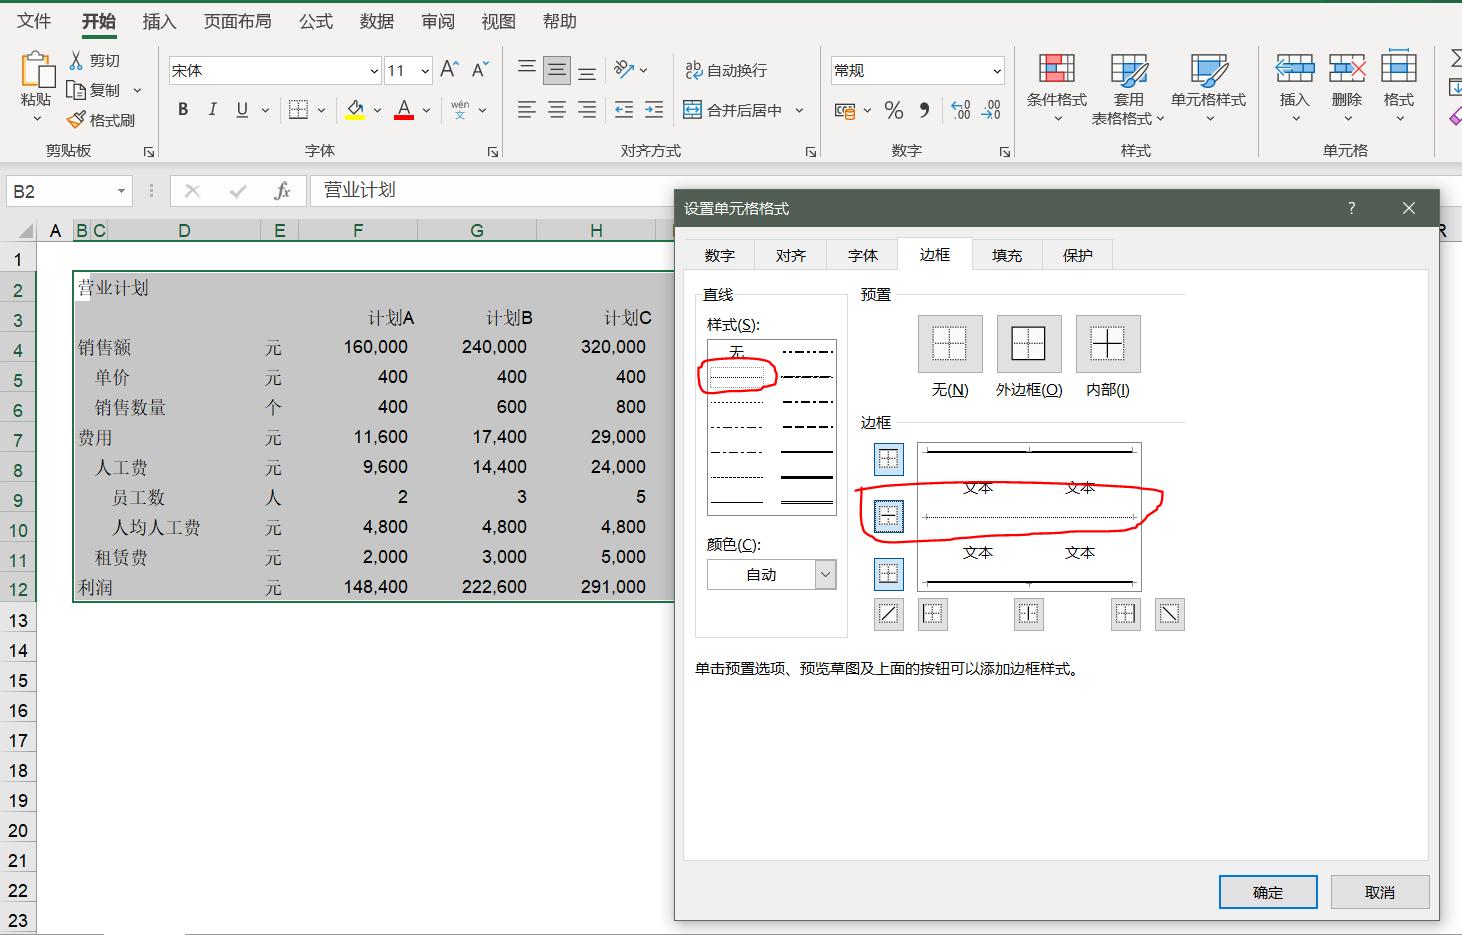Toggle bold formatting in ribbon

coord(183,110)
